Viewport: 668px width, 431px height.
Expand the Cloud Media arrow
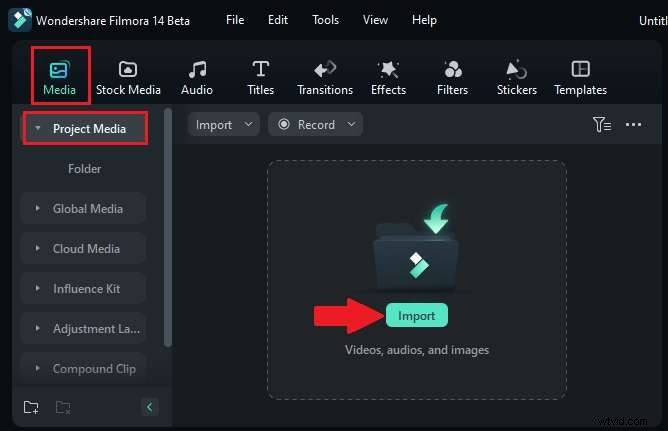click(37, 248)
